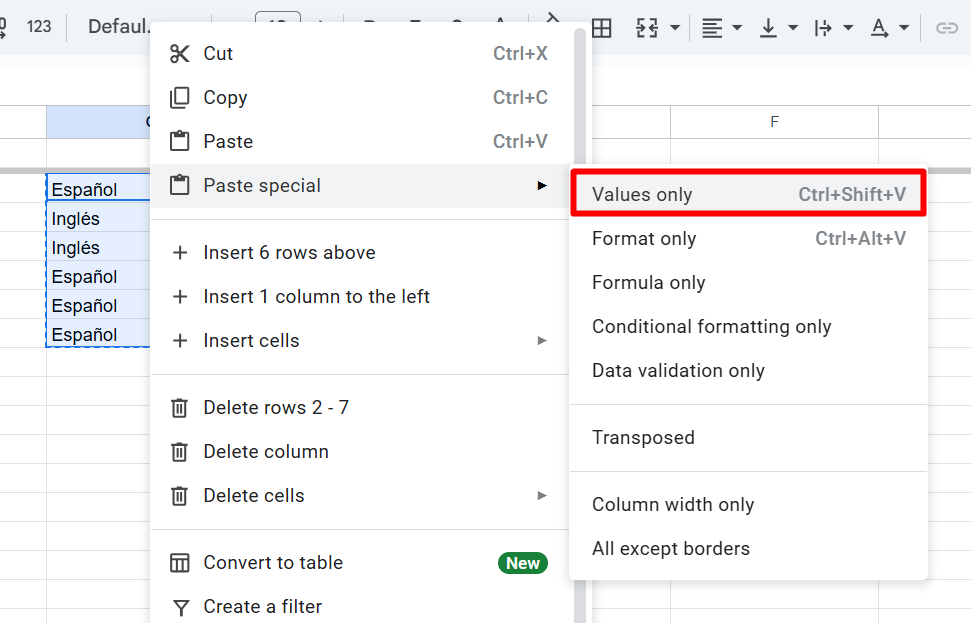Choose Transposed from Paste special submenu
971x623 pixels.
point(643,438)
